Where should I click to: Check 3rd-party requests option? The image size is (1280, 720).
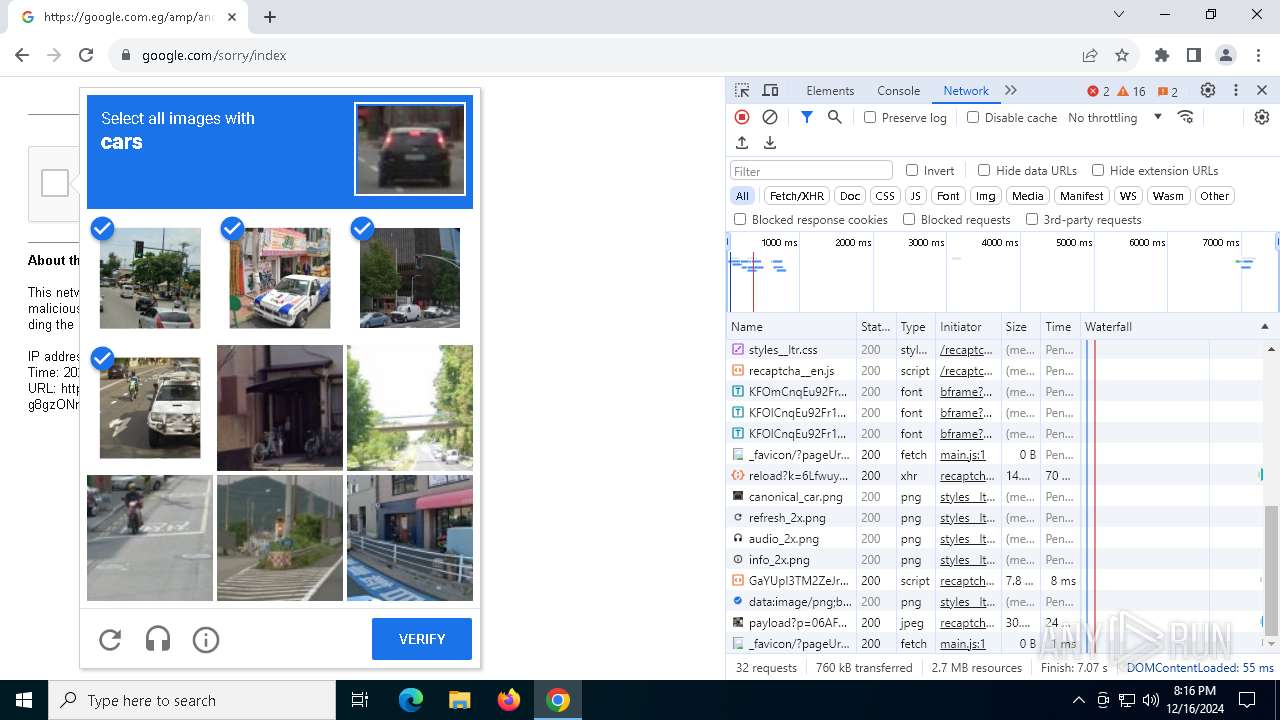1032,219
